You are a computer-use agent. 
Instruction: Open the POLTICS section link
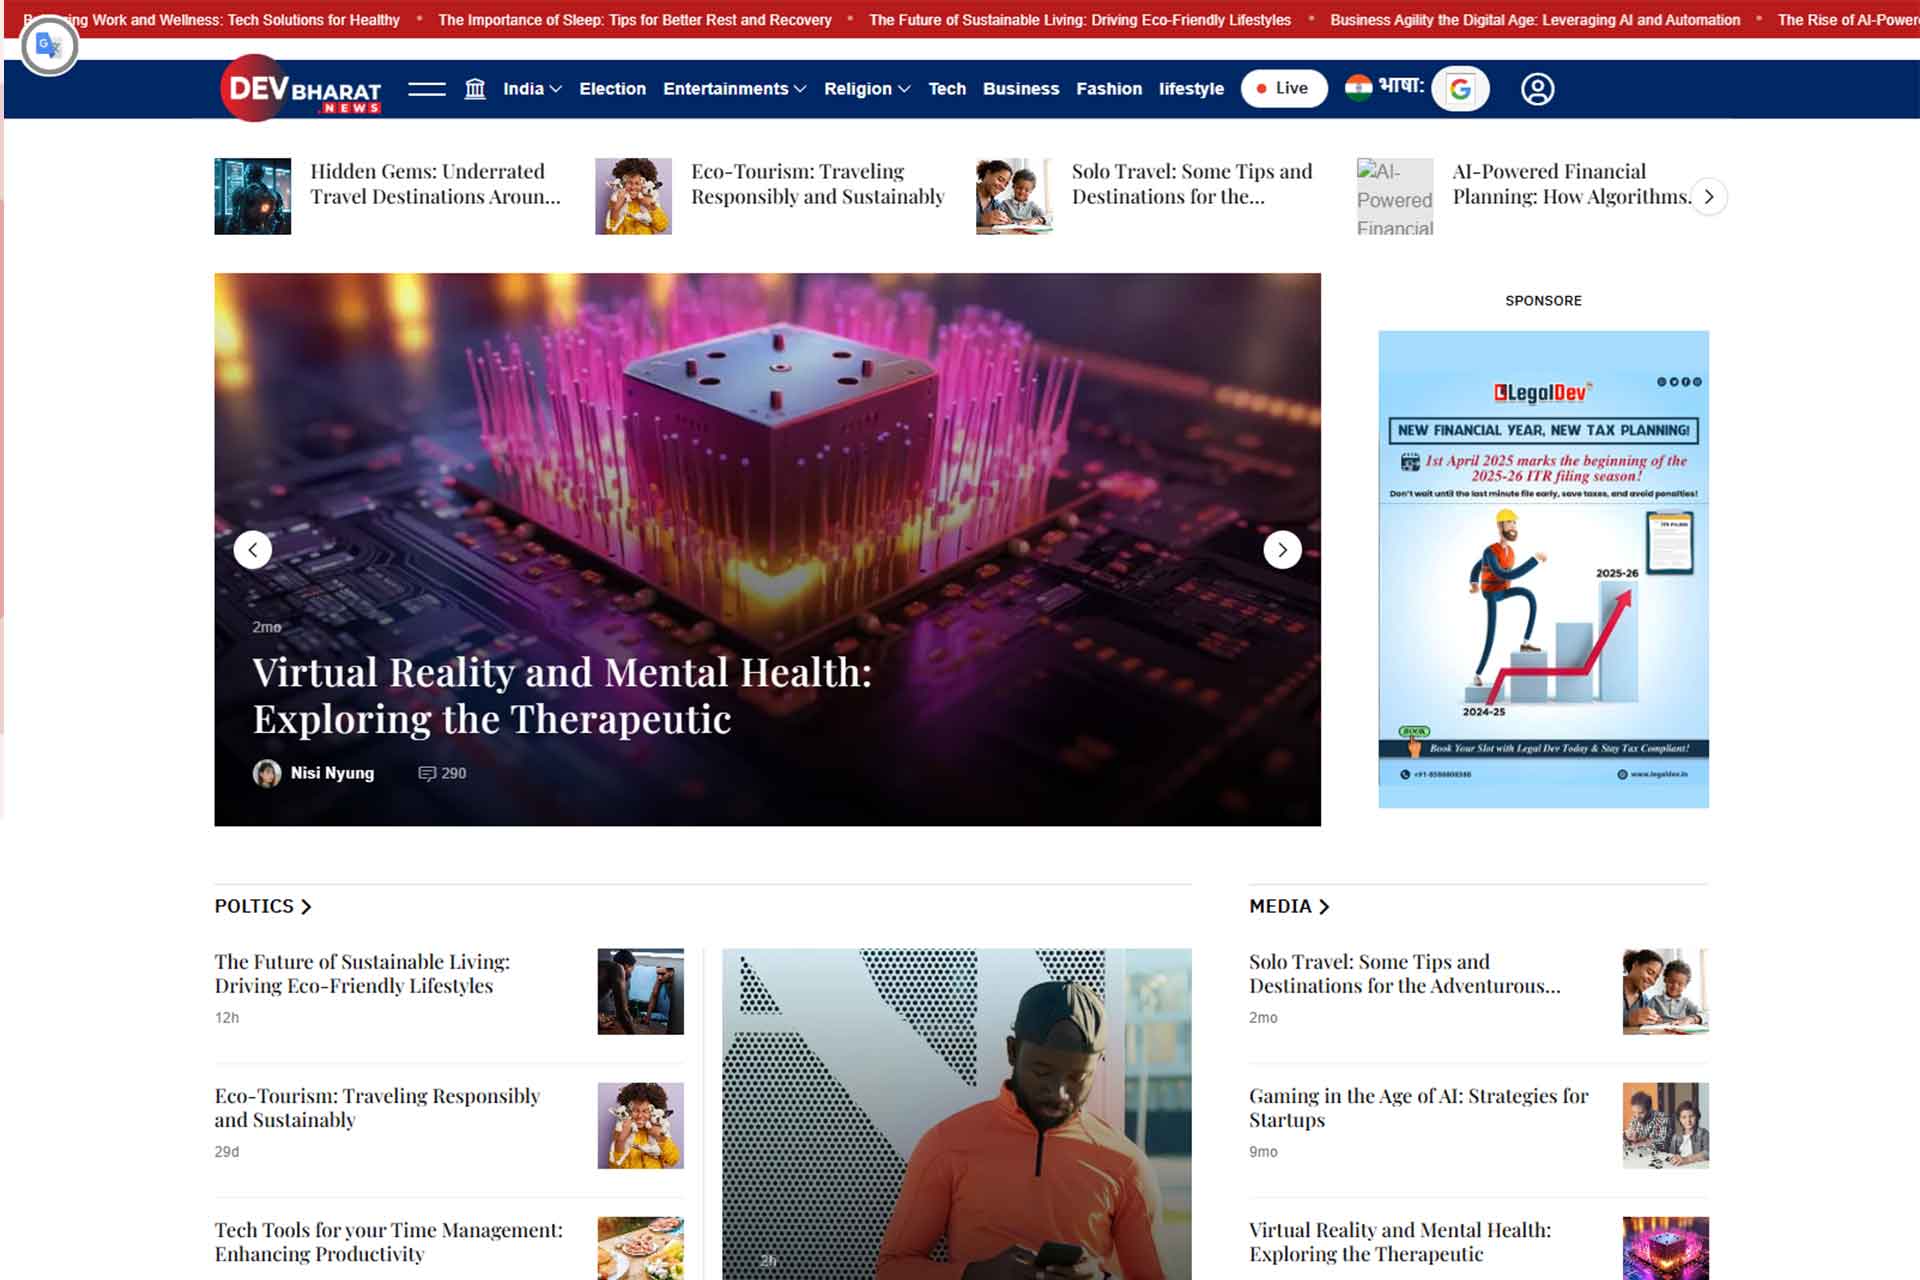coord(263,906)
